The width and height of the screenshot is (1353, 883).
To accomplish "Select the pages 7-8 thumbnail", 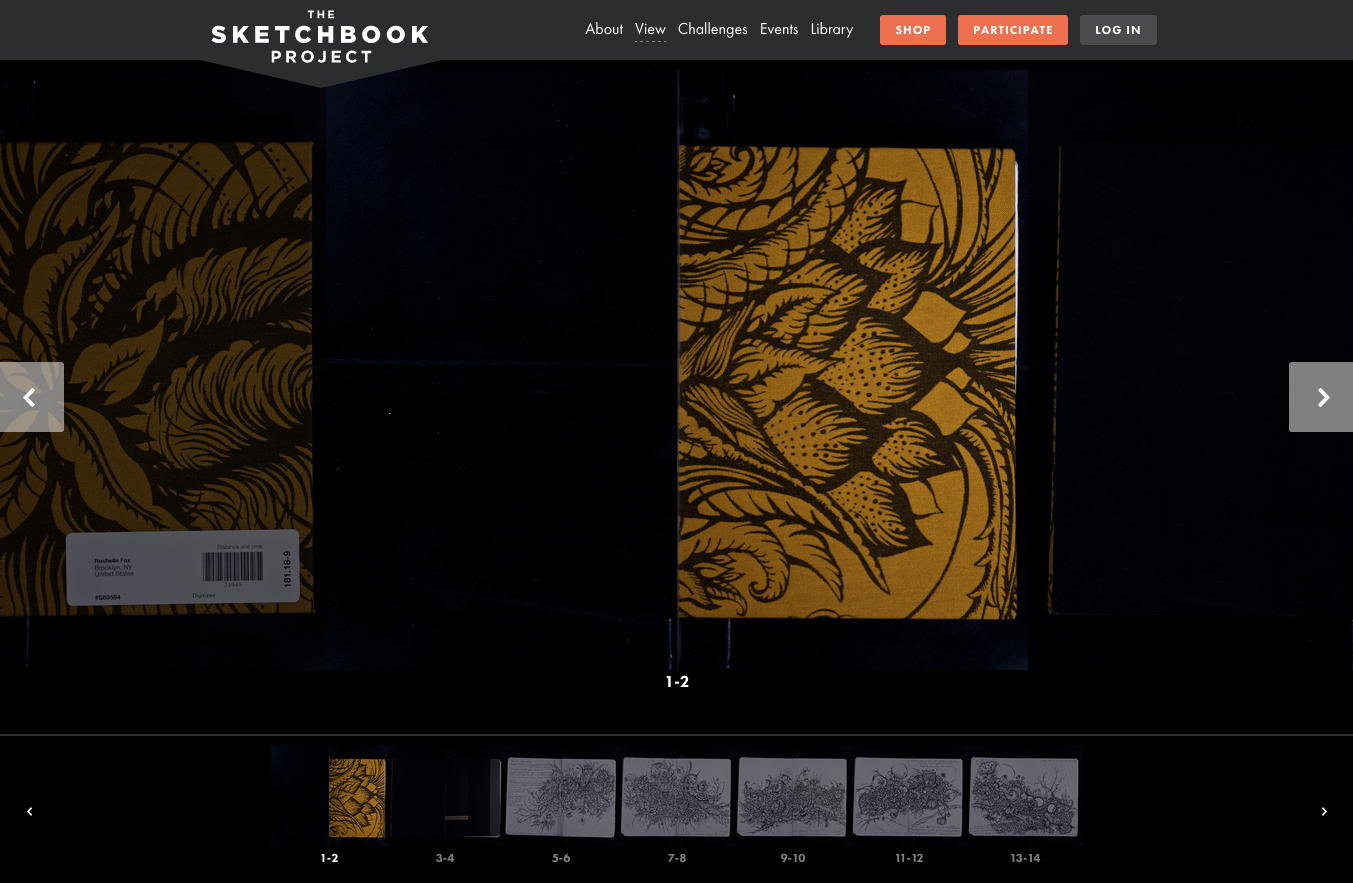I will click(677, 796).
